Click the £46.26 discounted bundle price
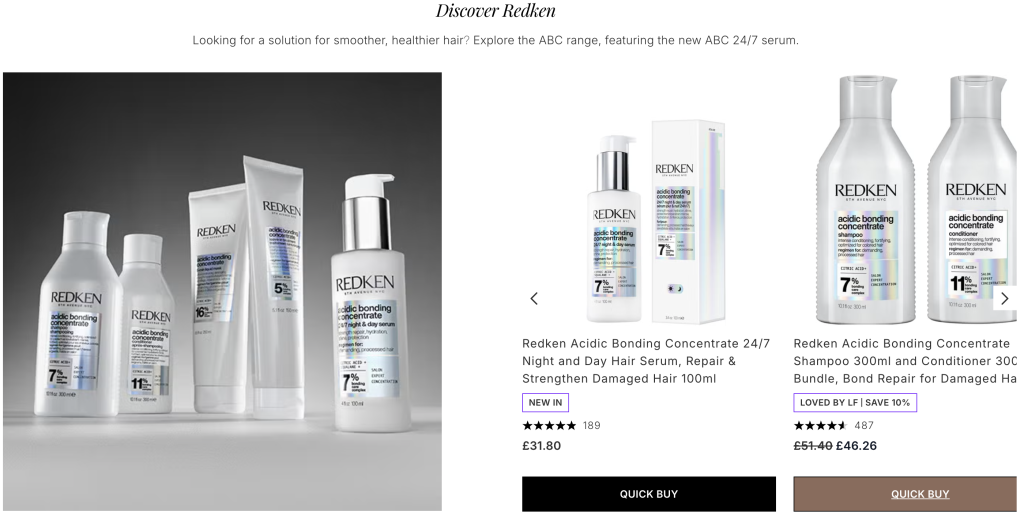1024x516 pixels. pyautogui.click(x=856, y=445)
